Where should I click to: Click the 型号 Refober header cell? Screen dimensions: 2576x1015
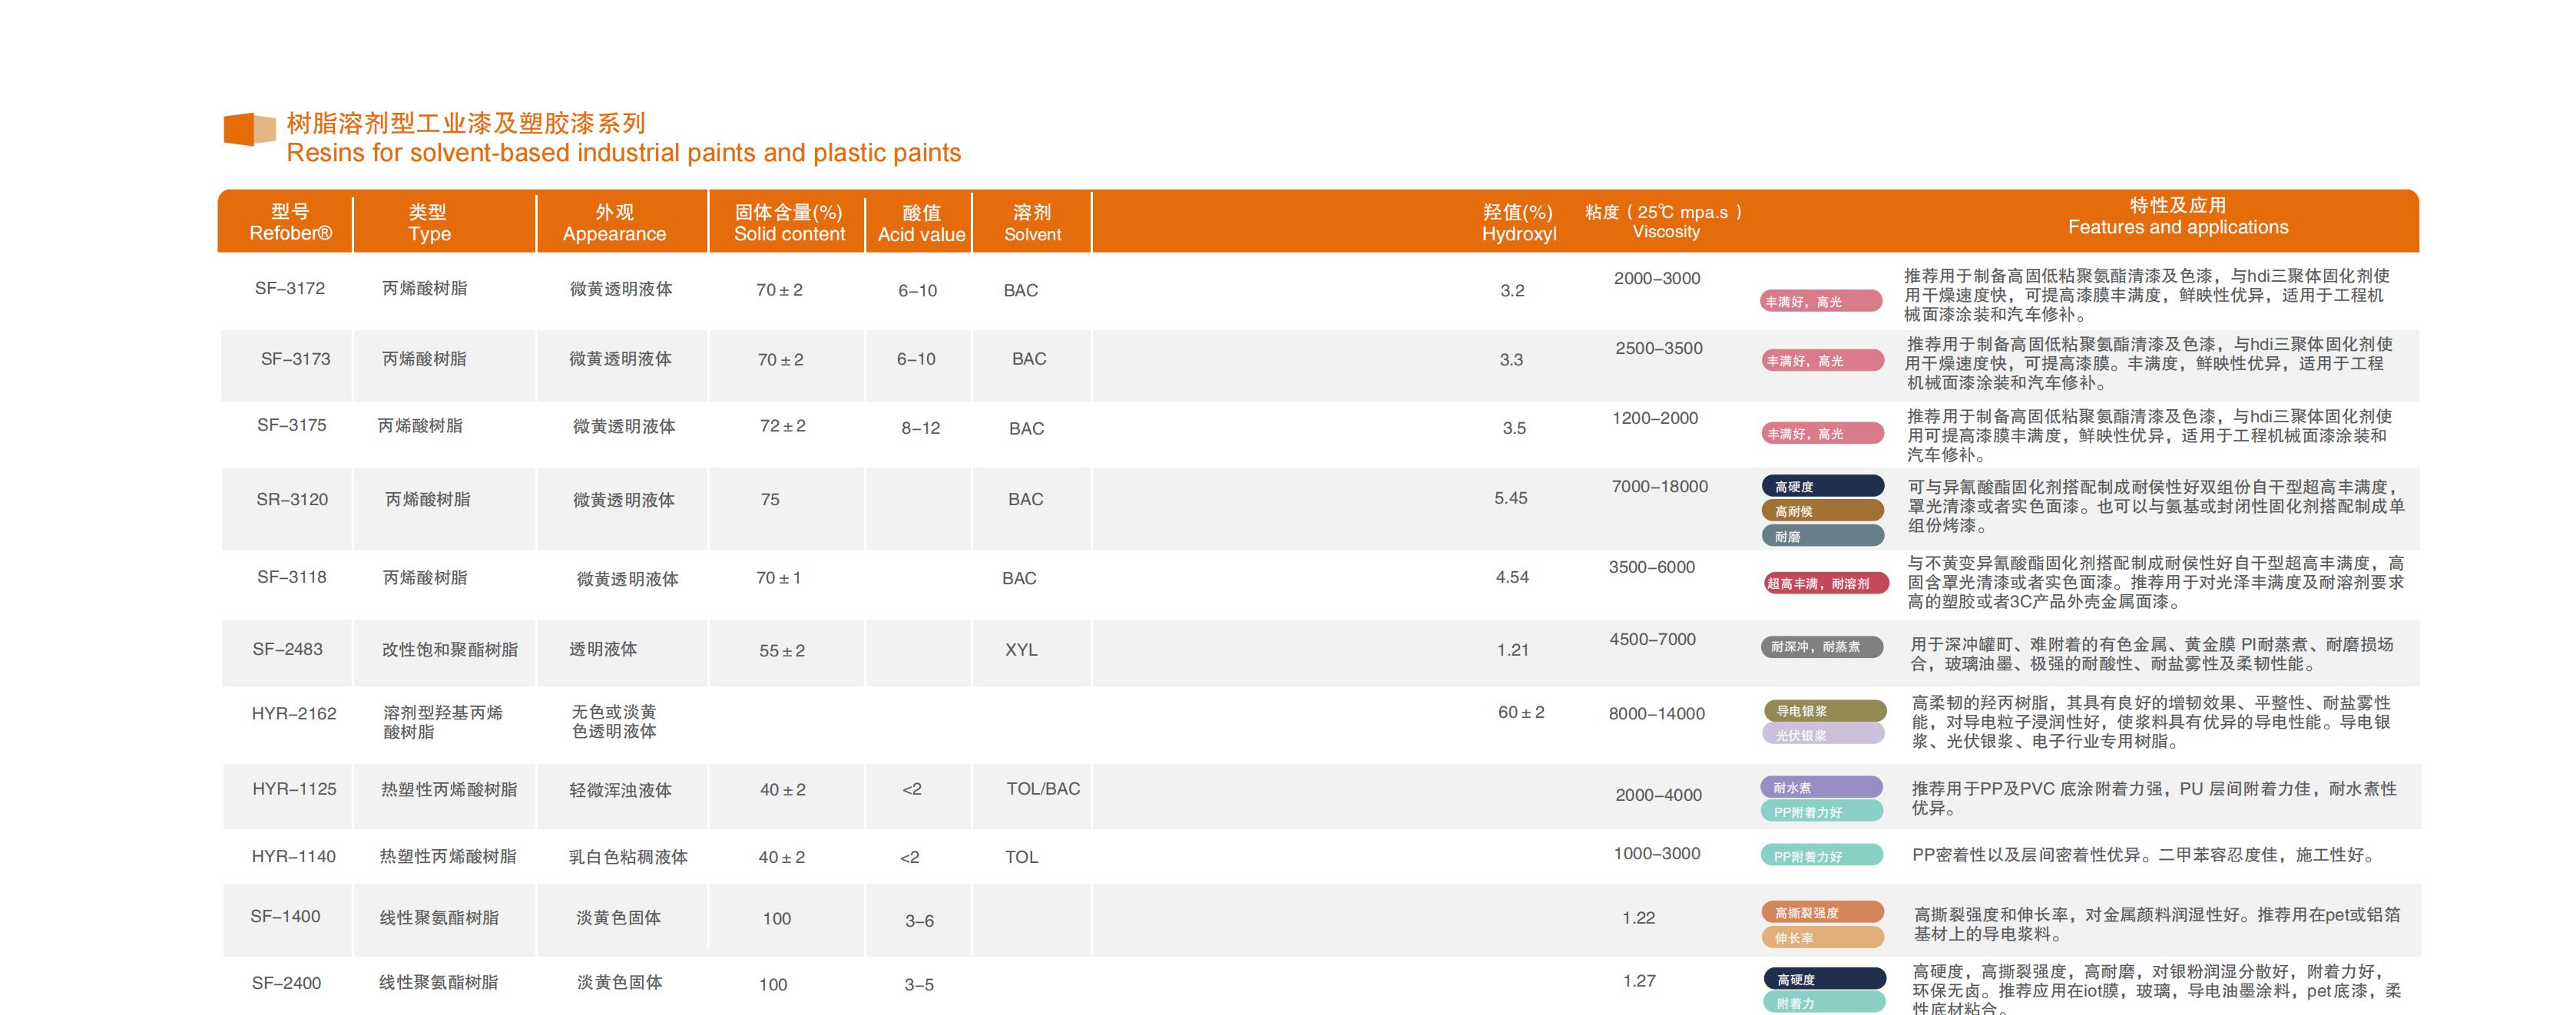(x=290, y=222)
